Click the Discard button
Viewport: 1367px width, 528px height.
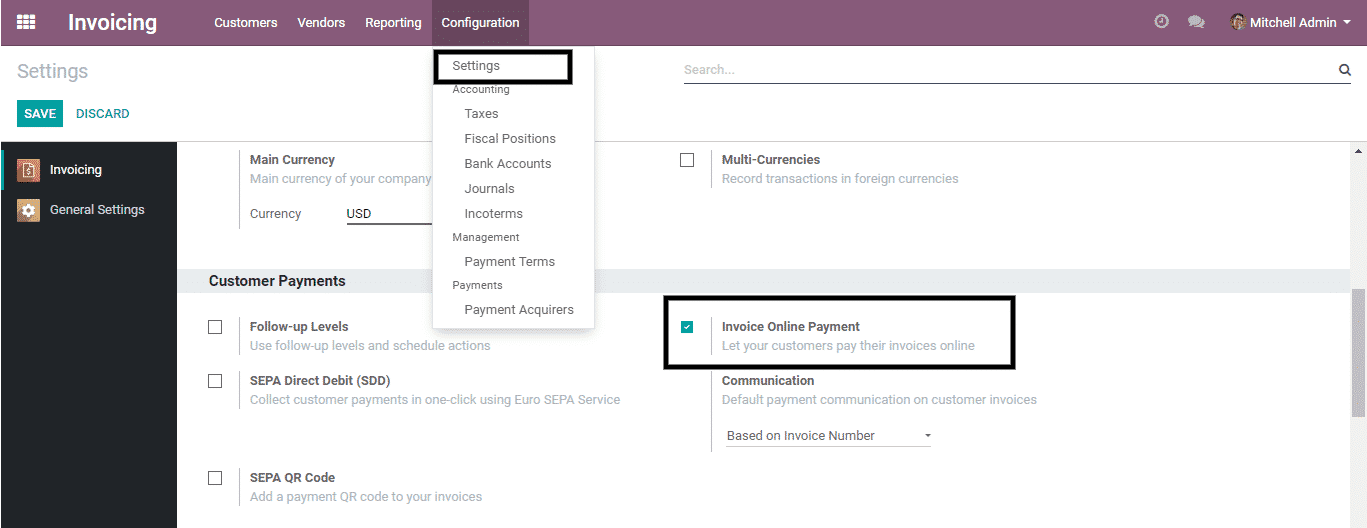103,114
